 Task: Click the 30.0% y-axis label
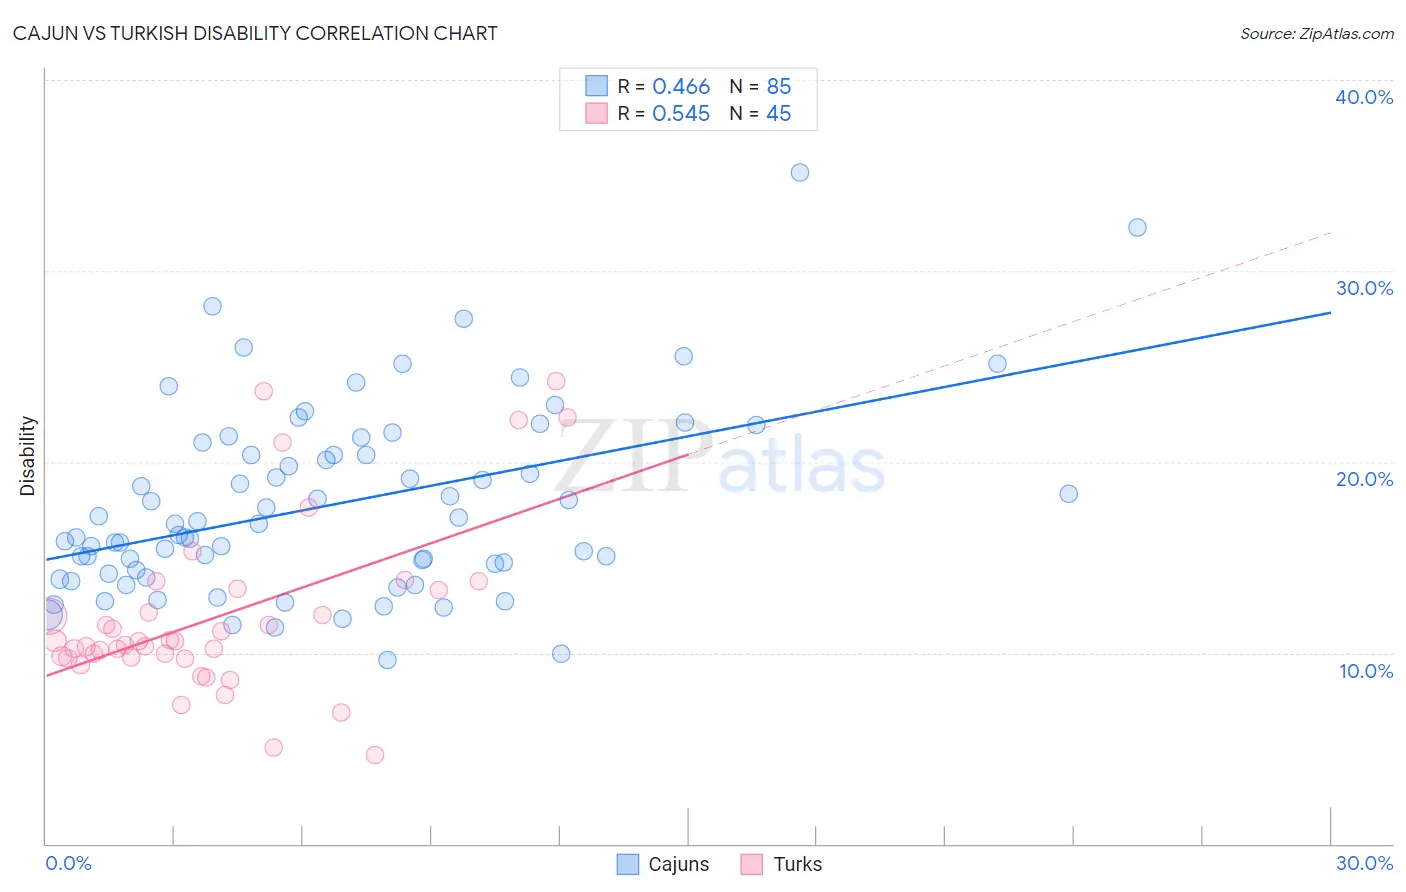click(1364, 288)
